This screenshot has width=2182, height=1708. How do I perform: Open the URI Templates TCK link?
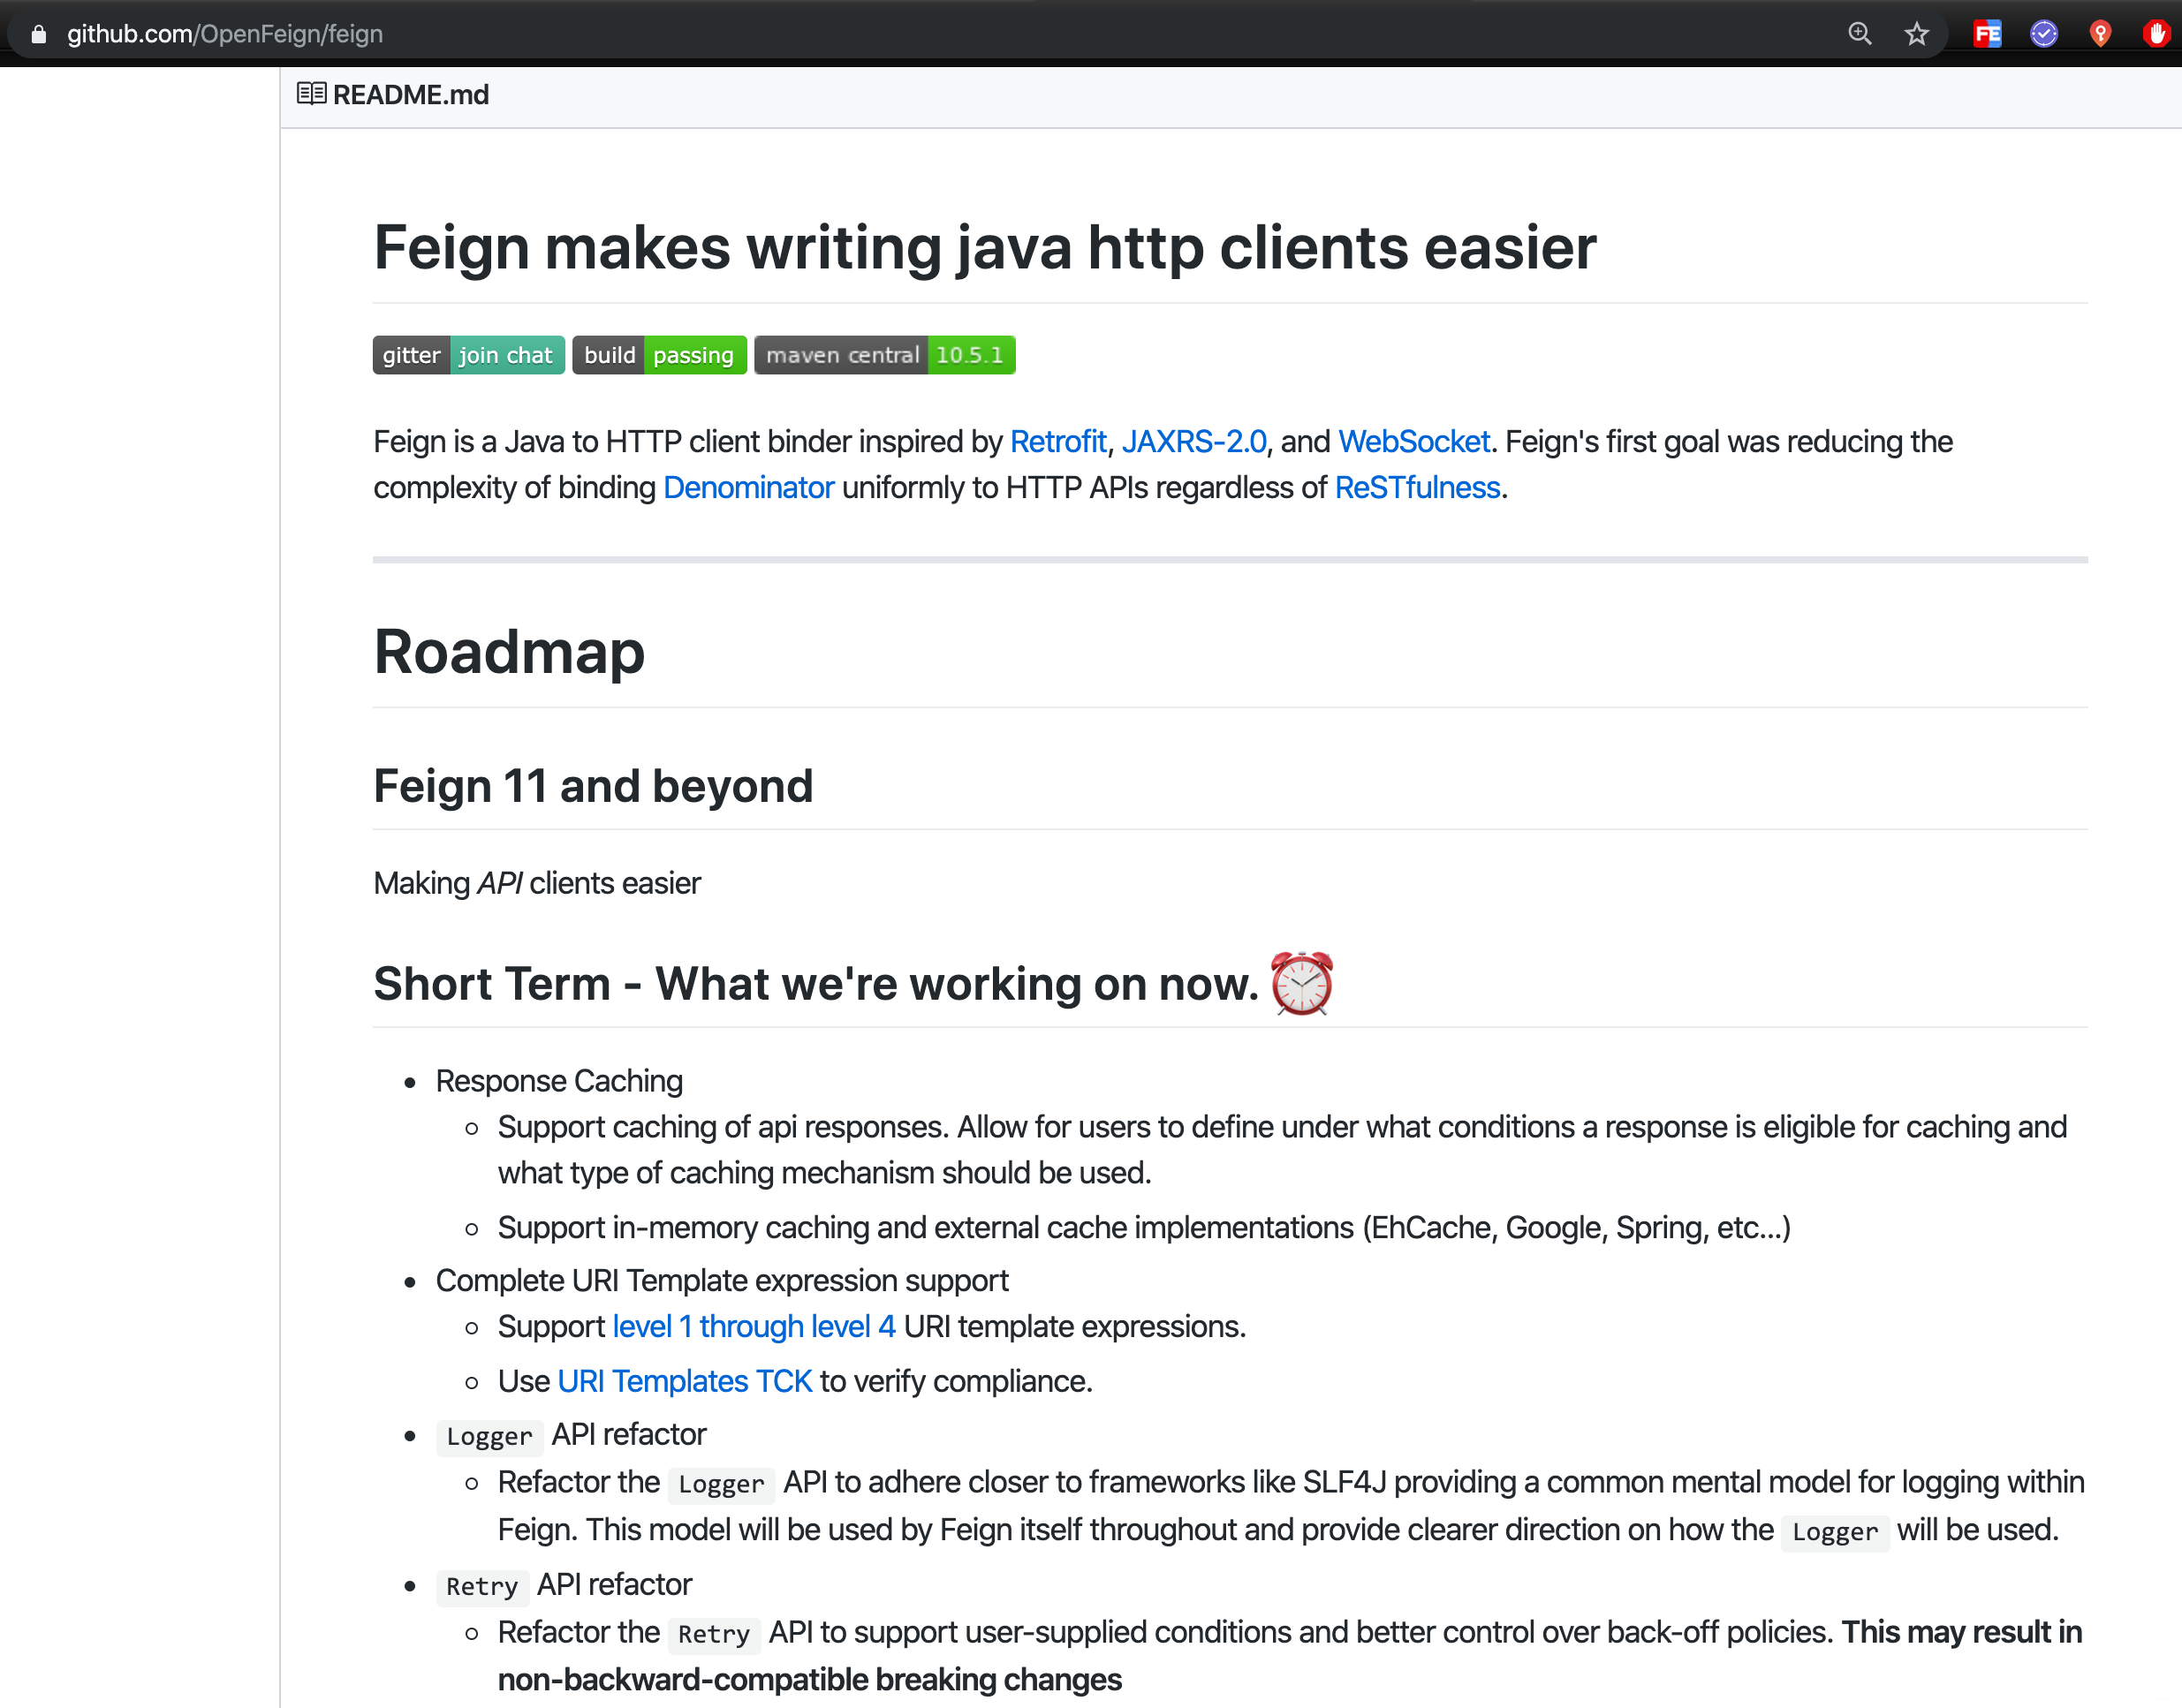click(685, 1381)
